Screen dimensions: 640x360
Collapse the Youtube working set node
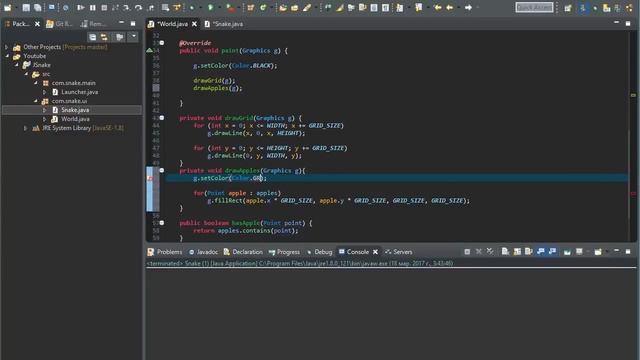click(x=7, y=56)
